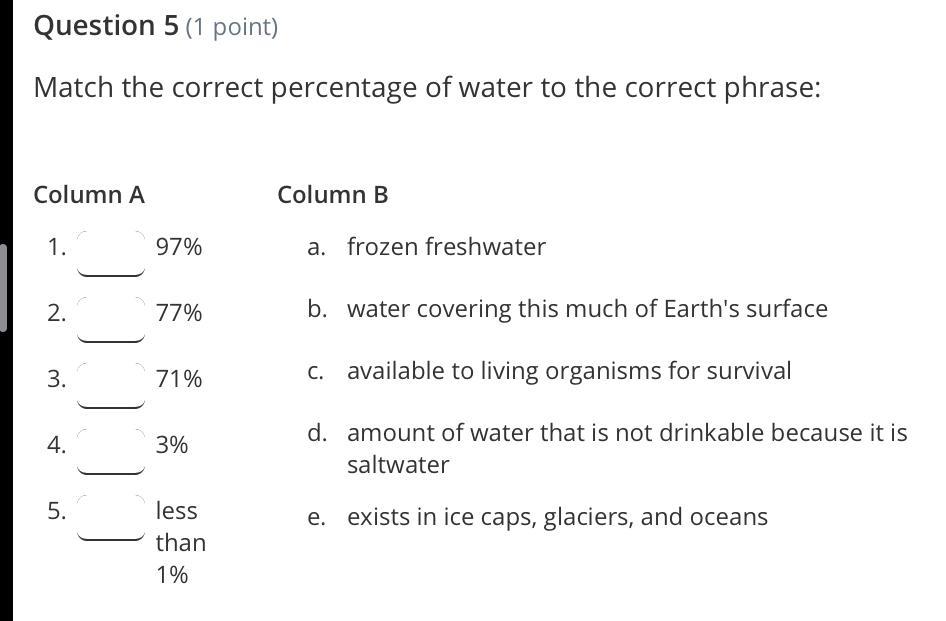Click option a, frozen freshwater
Image resolution: width=946 pixels, height=621 pixels.
click(x=446, y=247)
